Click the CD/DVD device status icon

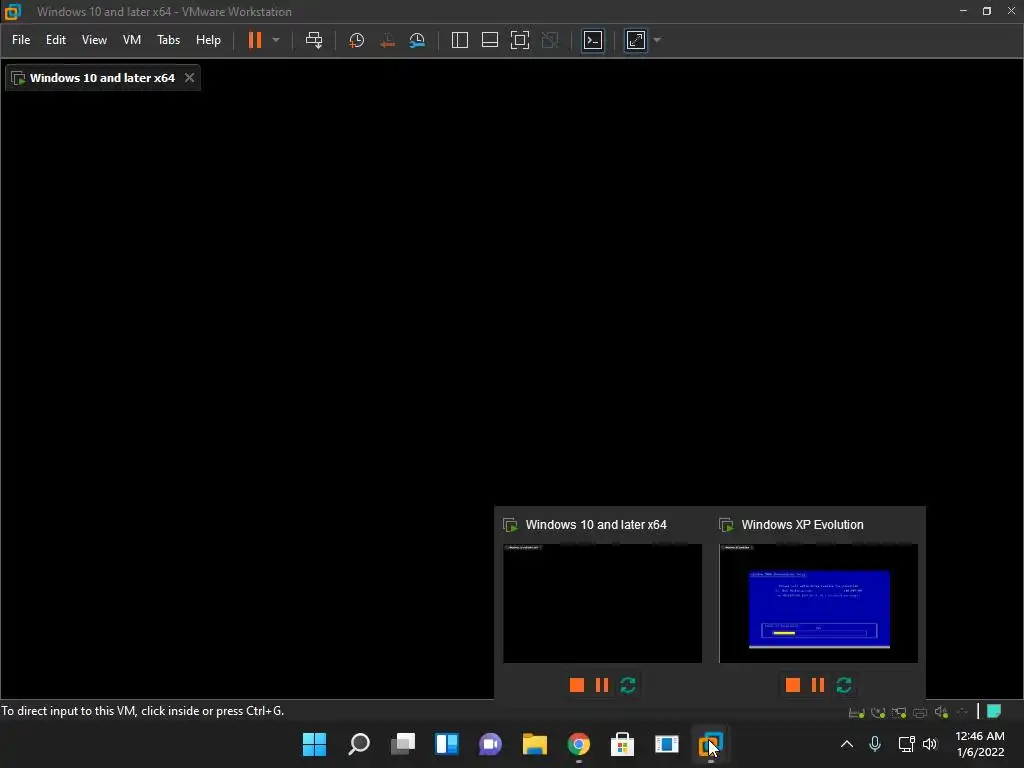pos(878,712)
